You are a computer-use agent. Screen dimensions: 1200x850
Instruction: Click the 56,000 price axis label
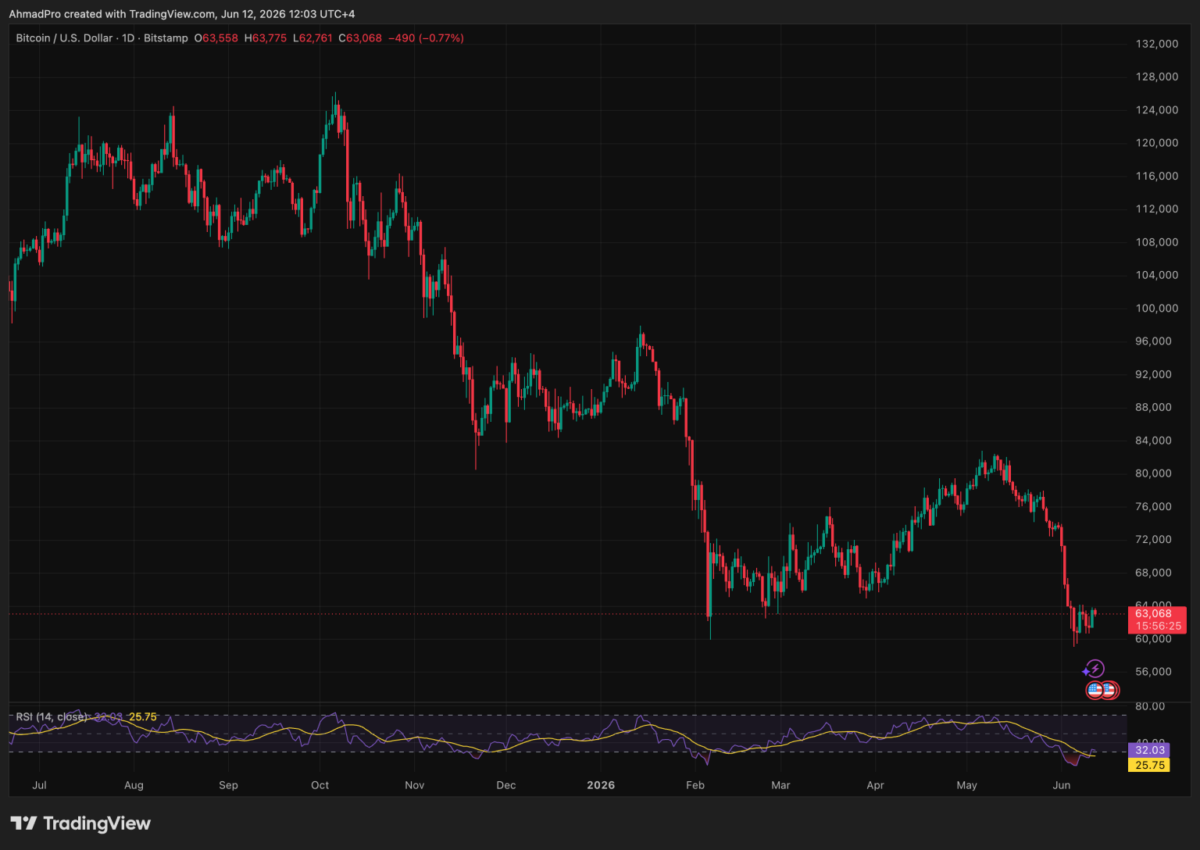click(1153, 671)
